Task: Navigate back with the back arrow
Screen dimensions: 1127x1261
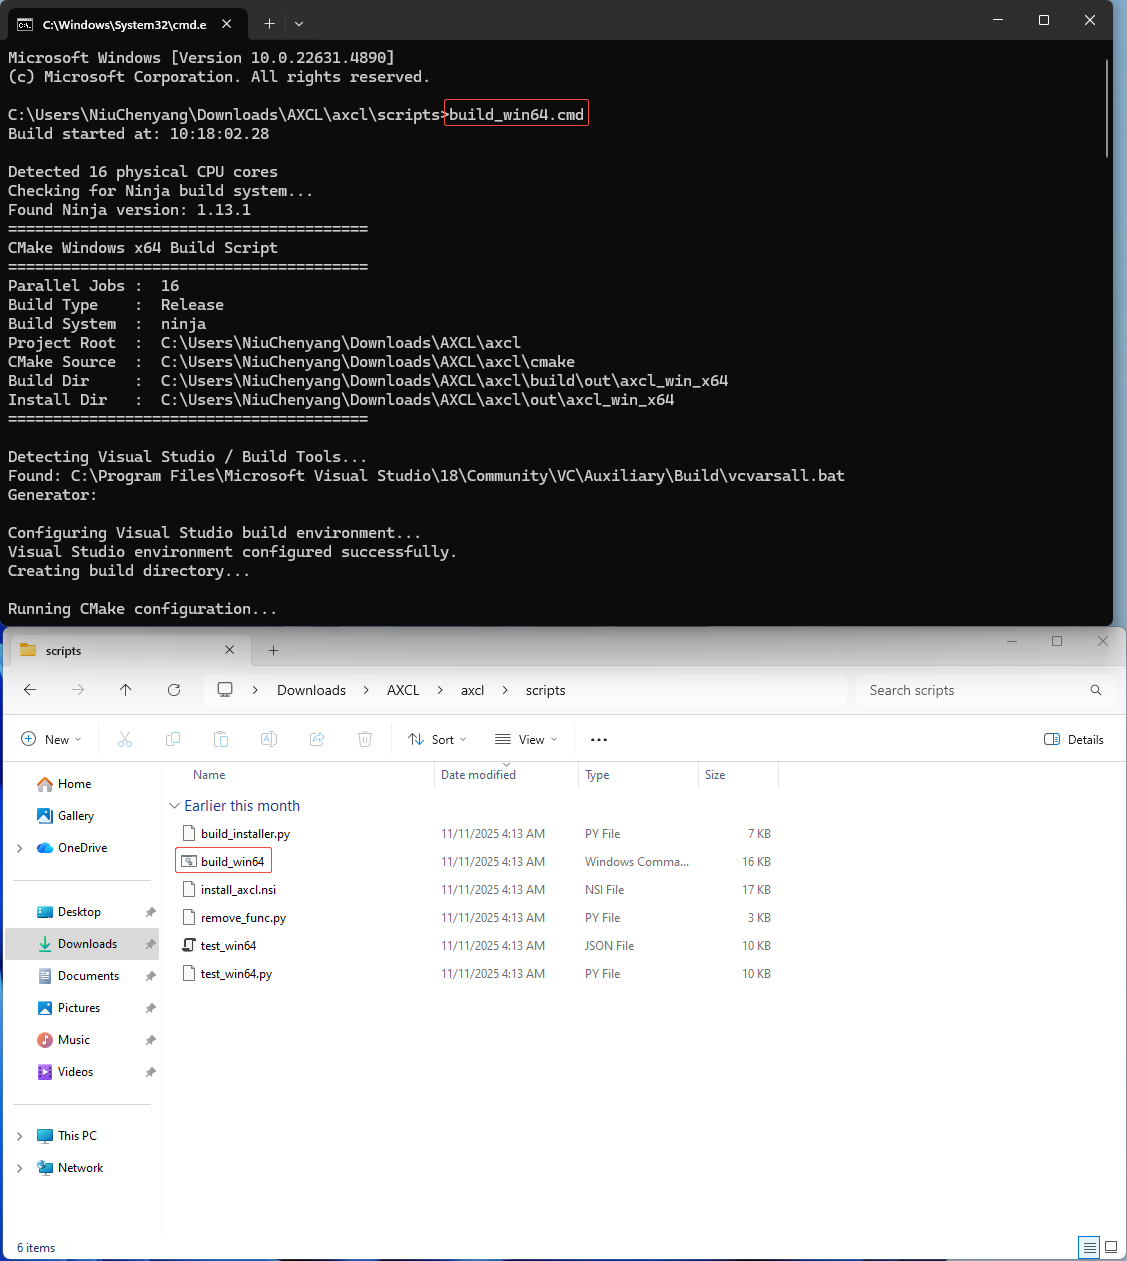Action: click(30, 690)
